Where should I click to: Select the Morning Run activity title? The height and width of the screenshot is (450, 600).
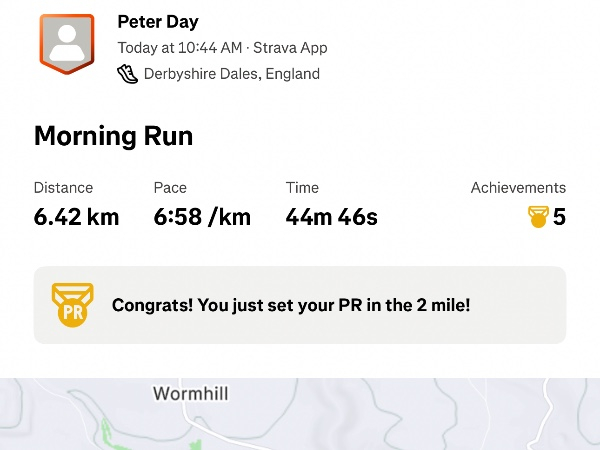(x=113, y=136)
